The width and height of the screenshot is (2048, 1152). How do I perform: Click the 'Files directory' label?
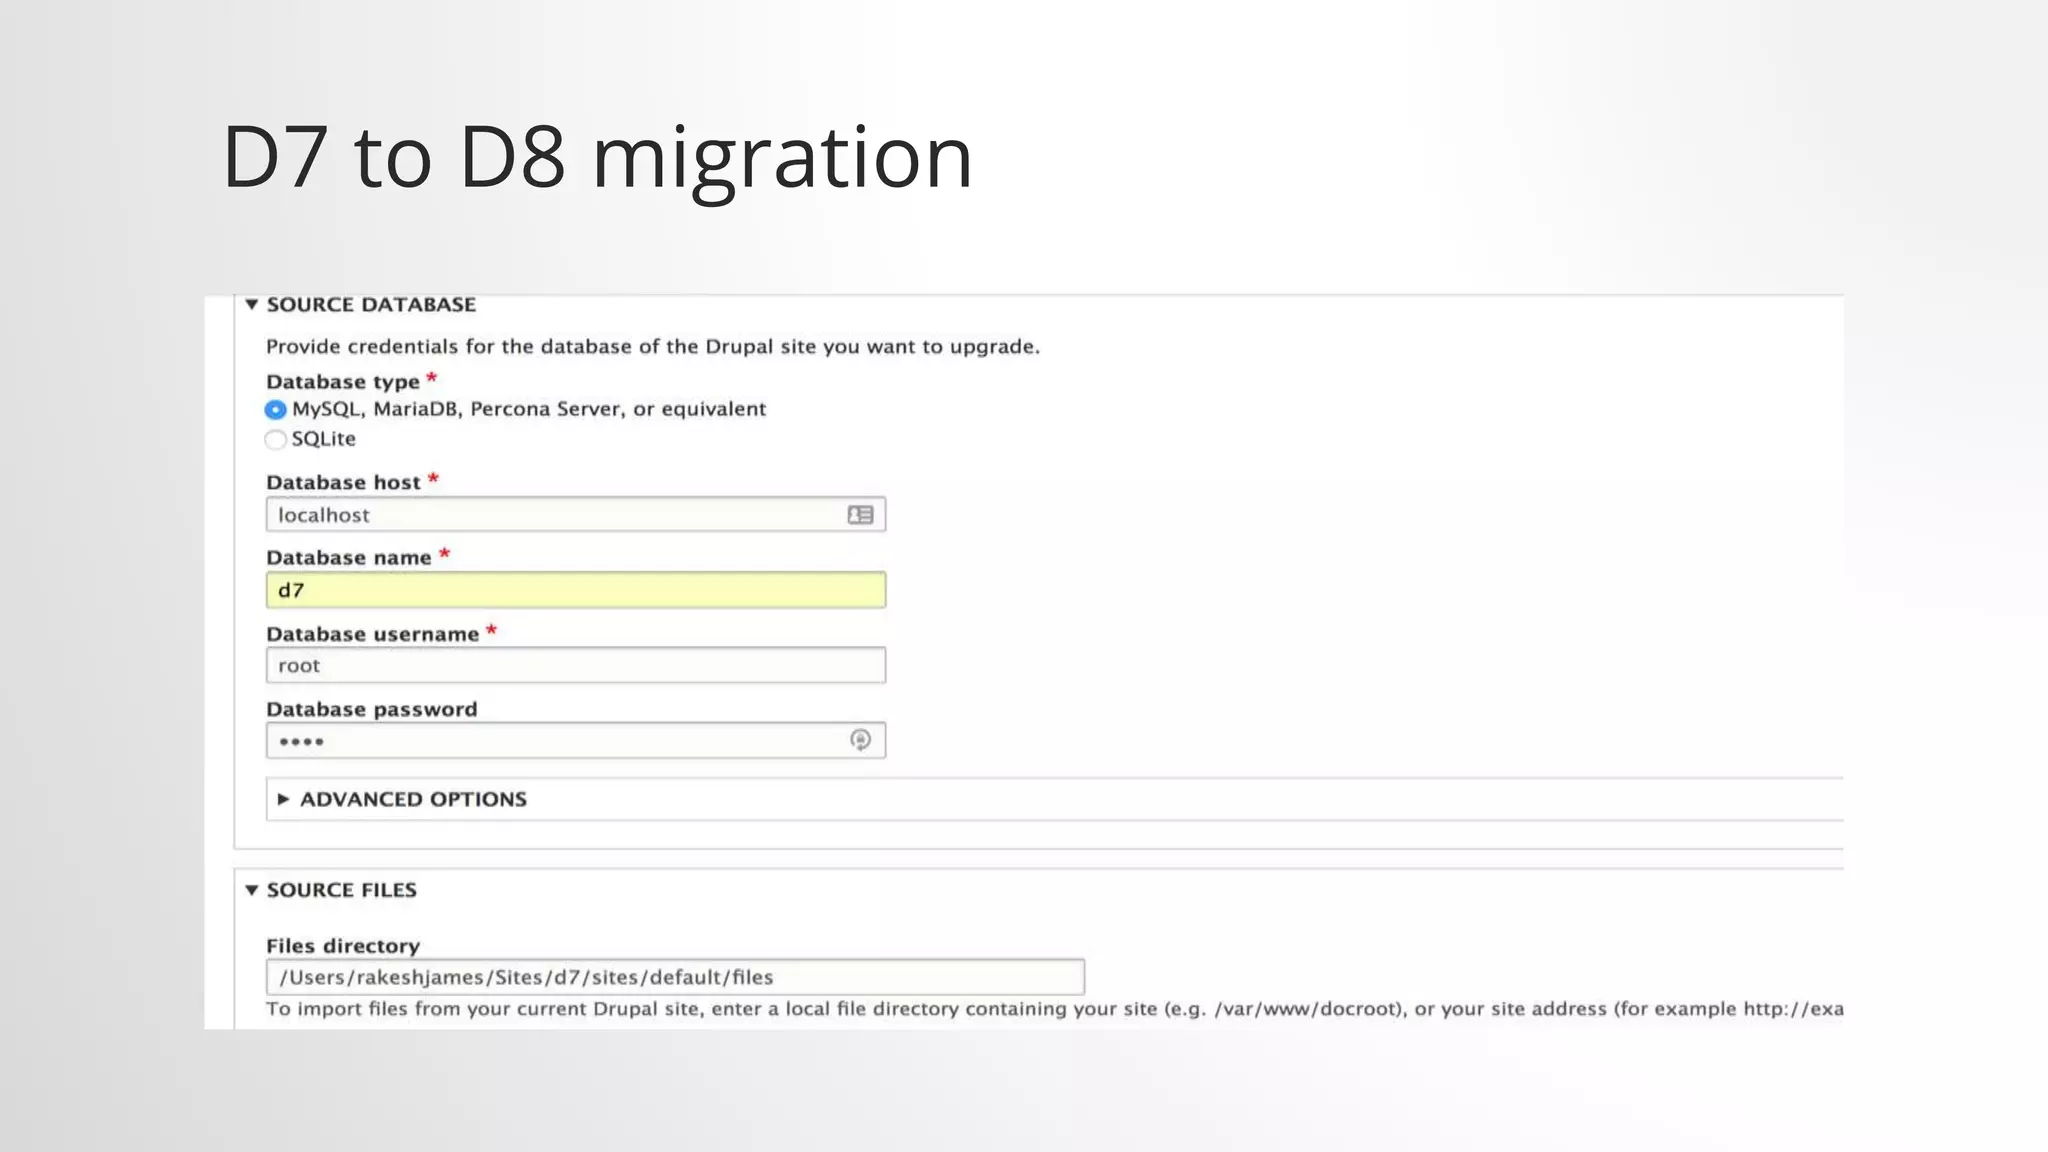coord(343,946)
